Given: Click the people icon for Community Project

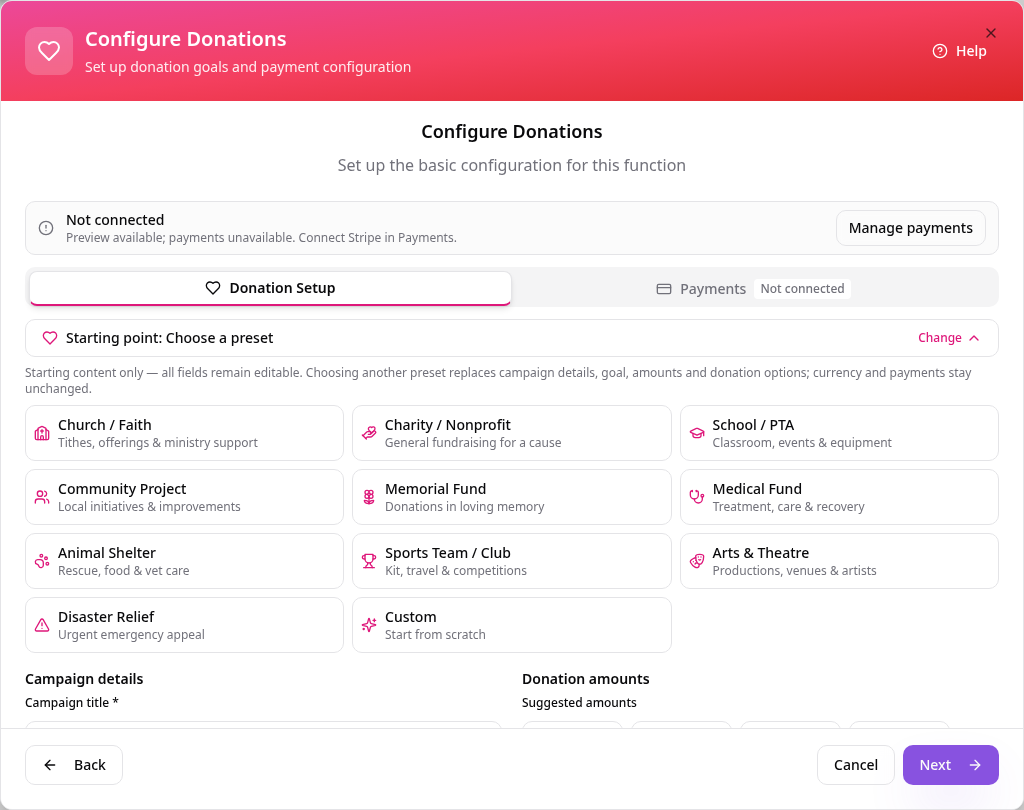Looking at the screenshot, I should coord(42,497).
